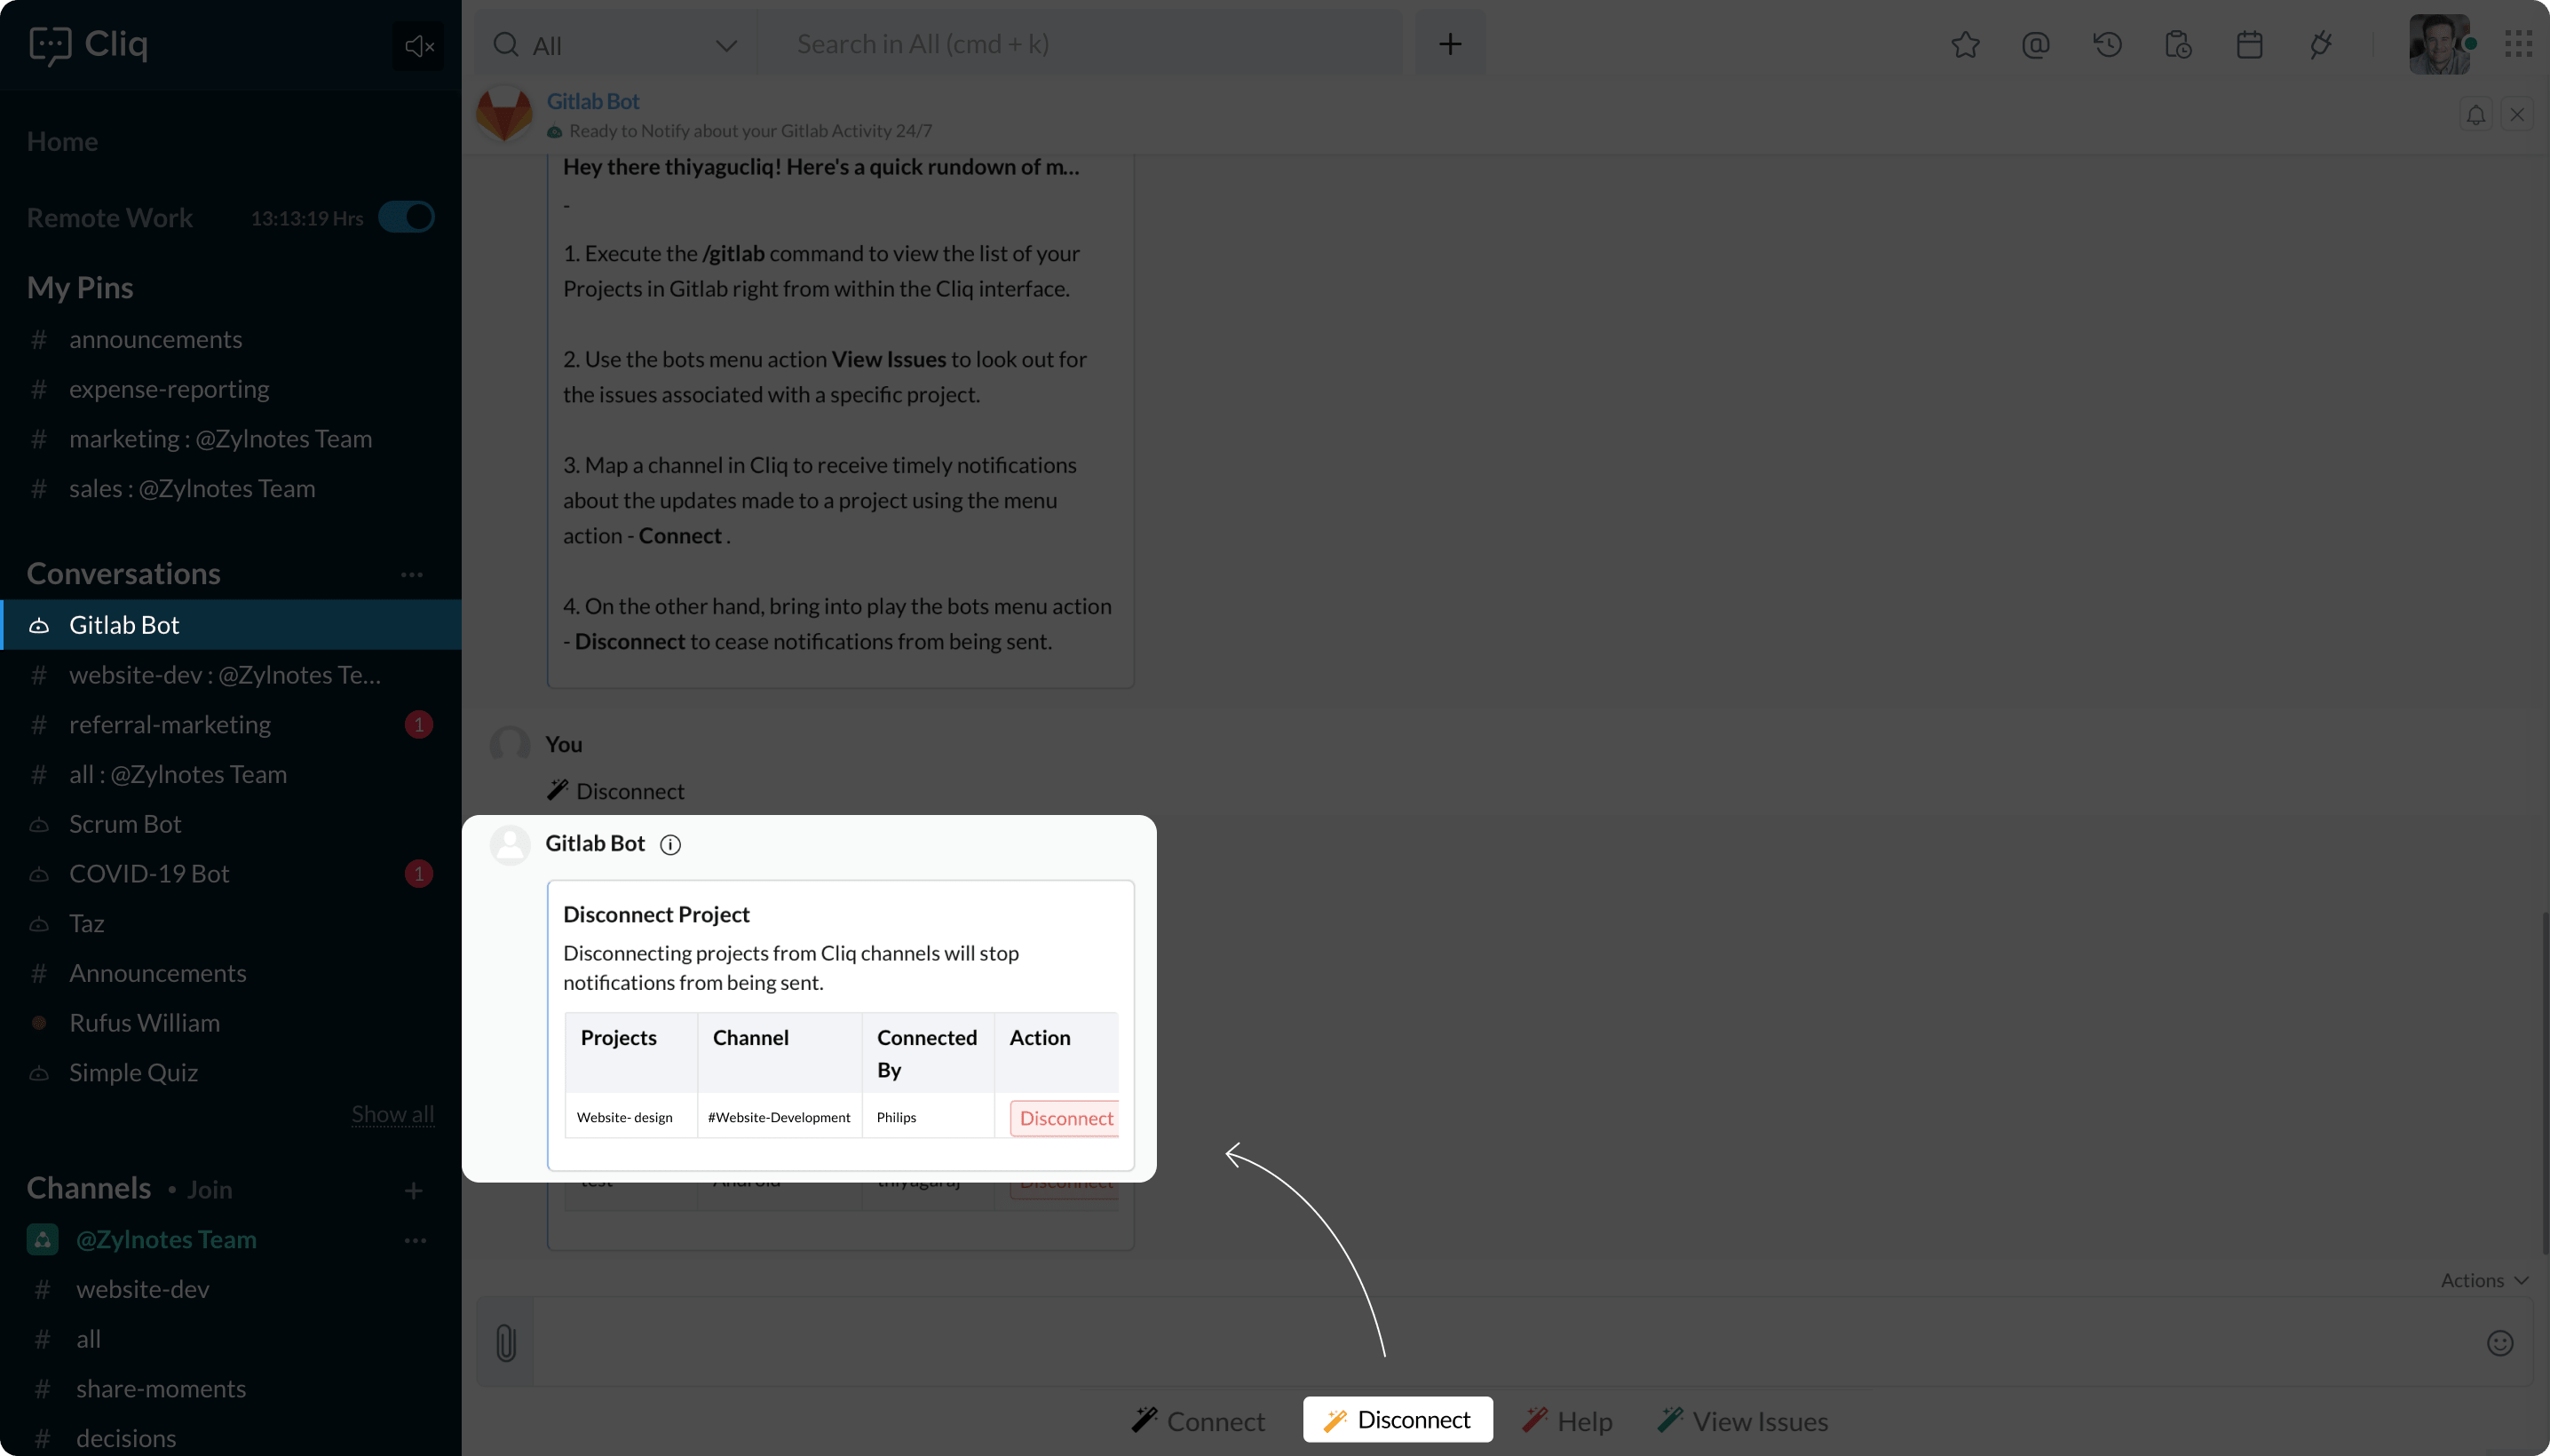
Task: Click the plus button beside search
Action: (1450, 44)
